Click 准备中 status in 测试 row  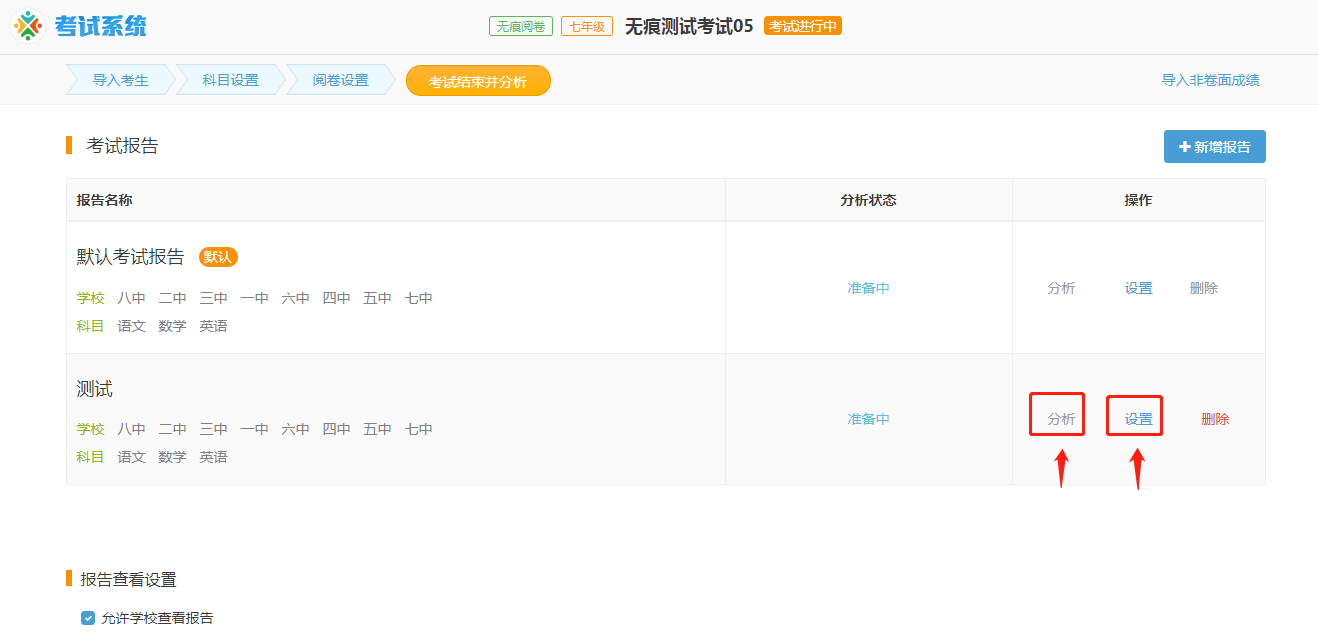click(x=869, y=419)
